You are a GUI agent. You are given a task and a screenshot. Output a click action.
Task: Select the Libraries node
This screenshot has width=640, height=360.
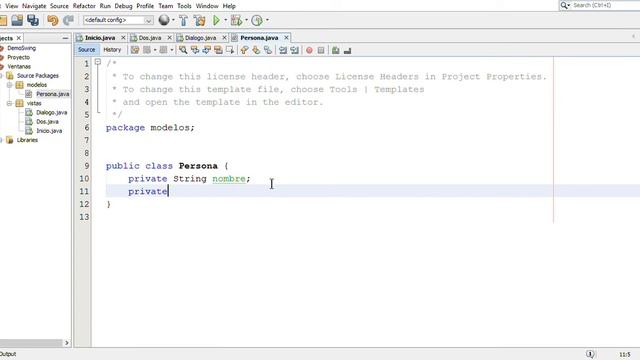point(27,140)
